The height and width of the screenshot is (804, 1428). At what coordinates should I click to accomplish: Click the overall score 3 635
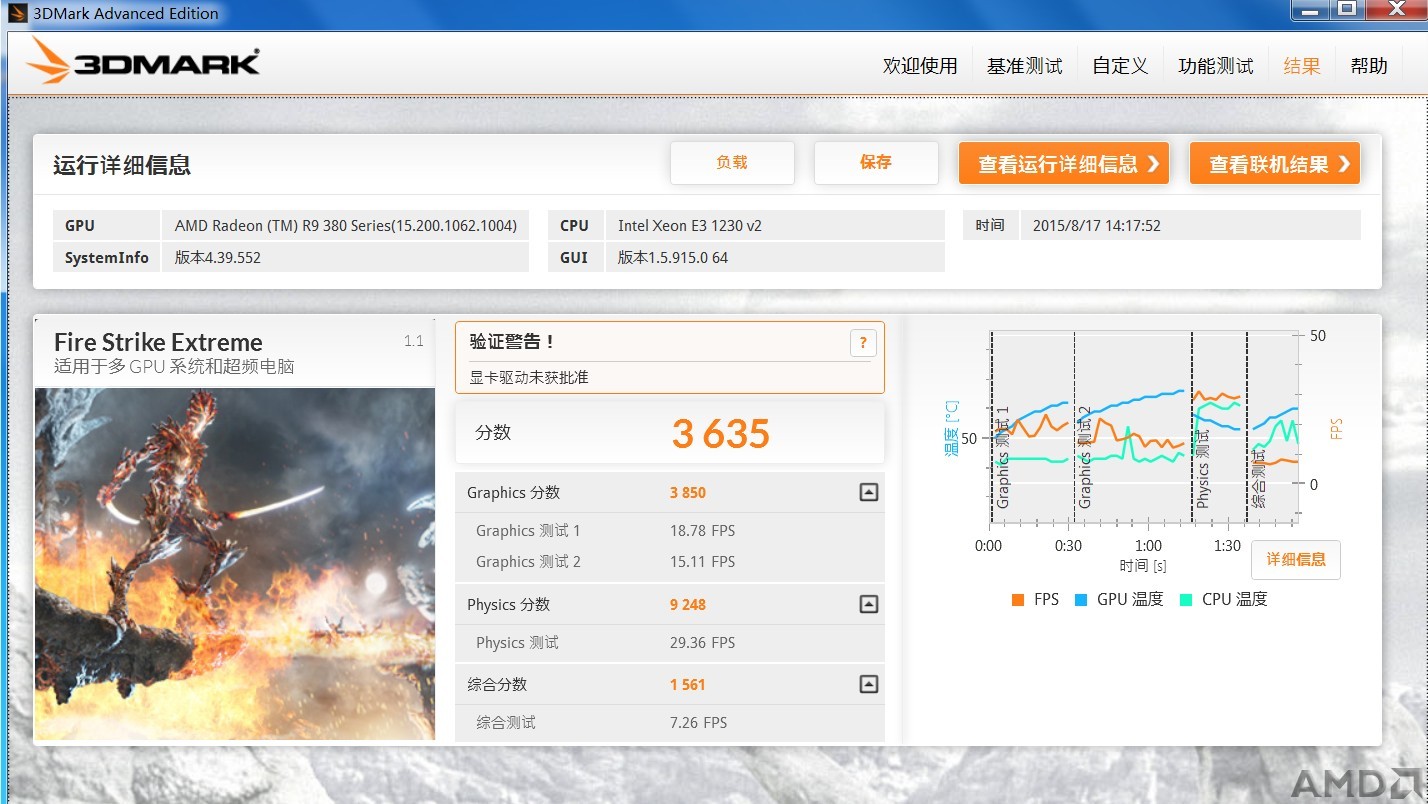(721, 434)
